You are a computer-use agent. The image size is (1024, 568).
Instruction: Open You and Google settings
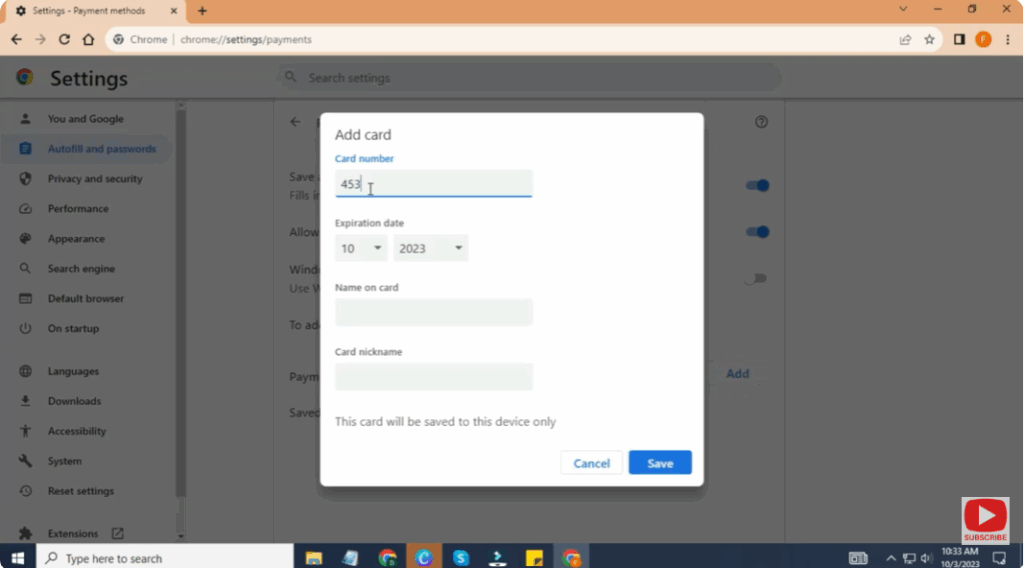[x=85, y=119]
